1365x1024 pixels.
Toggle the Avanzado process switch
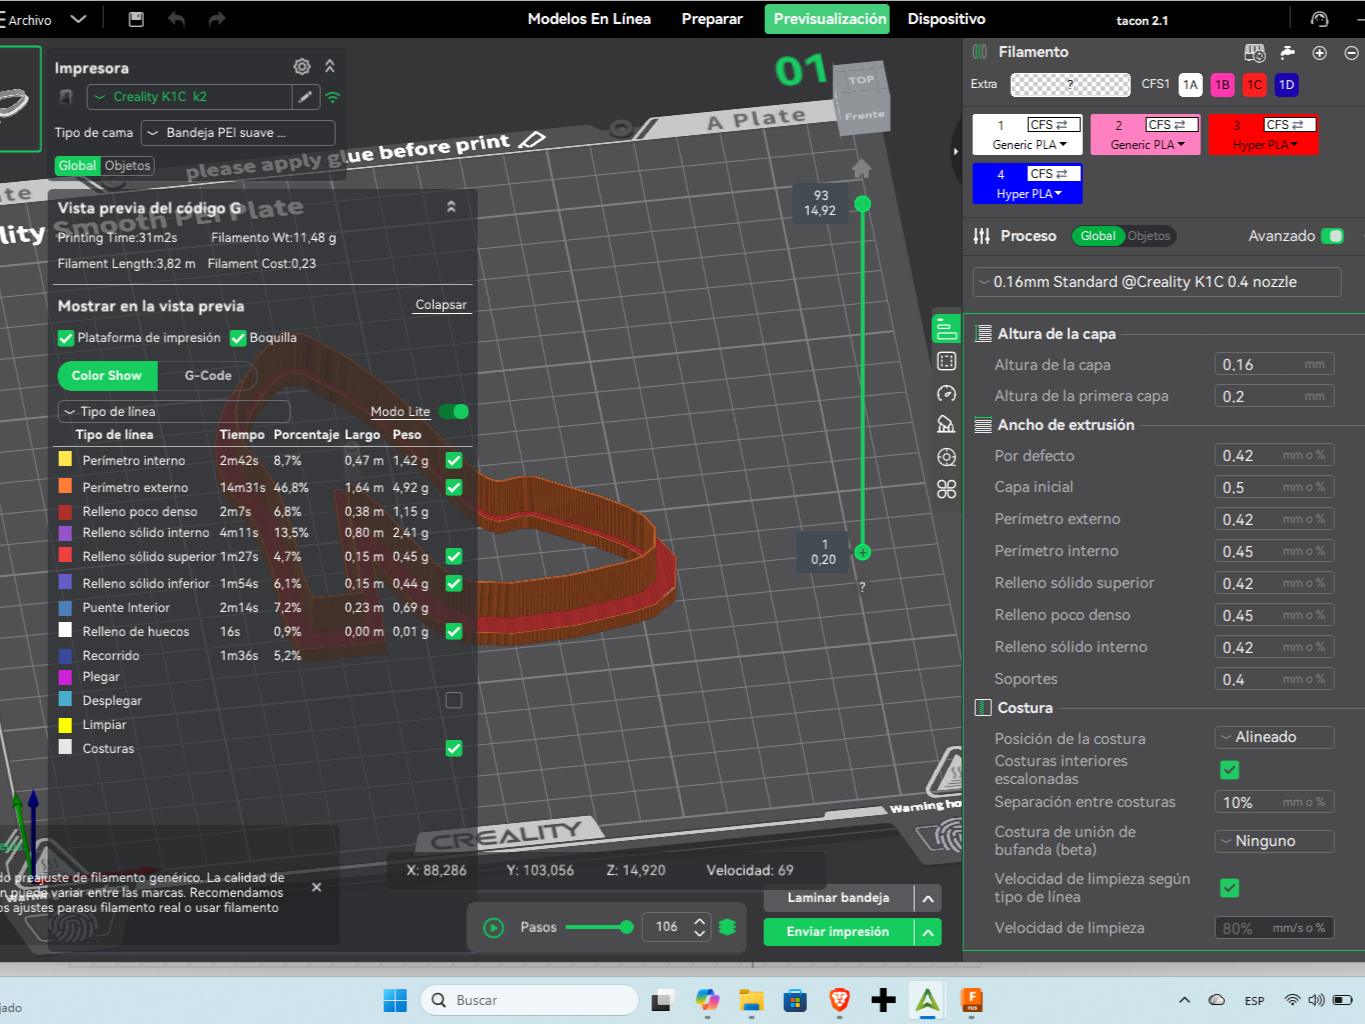pos(1333,236)
